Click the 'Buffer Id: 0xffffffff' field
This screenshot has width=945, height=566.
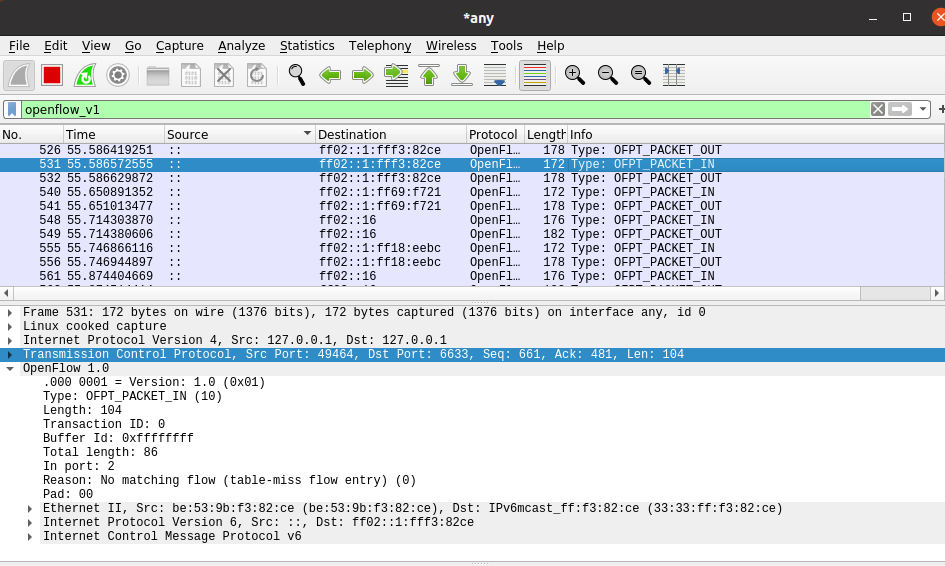(x=118, y=438)
